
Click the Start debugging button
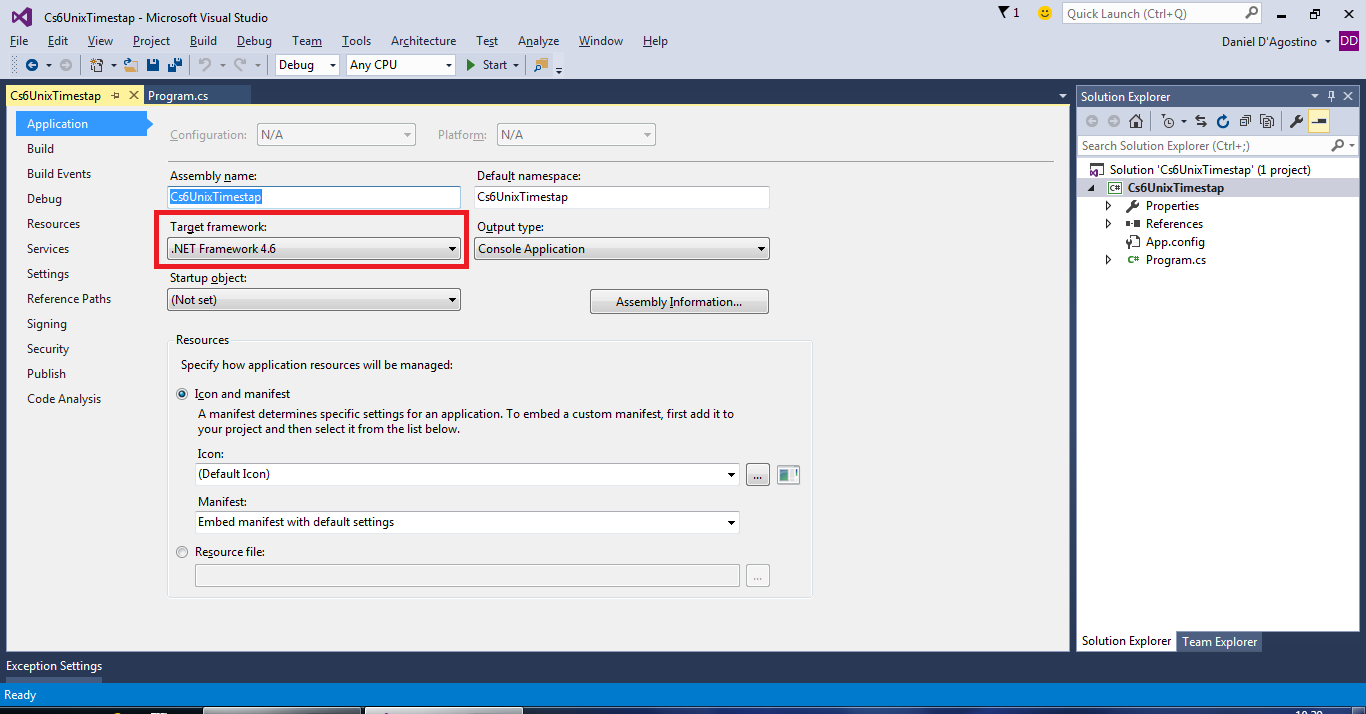coord(486,65)
